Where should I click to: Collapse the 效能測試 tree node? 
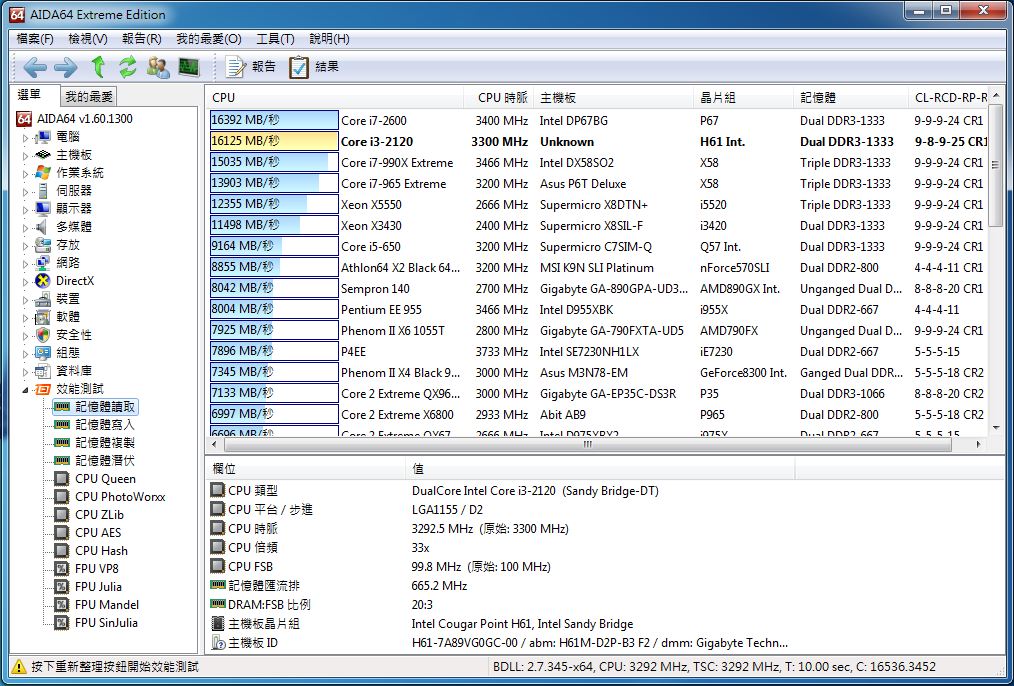25,389
